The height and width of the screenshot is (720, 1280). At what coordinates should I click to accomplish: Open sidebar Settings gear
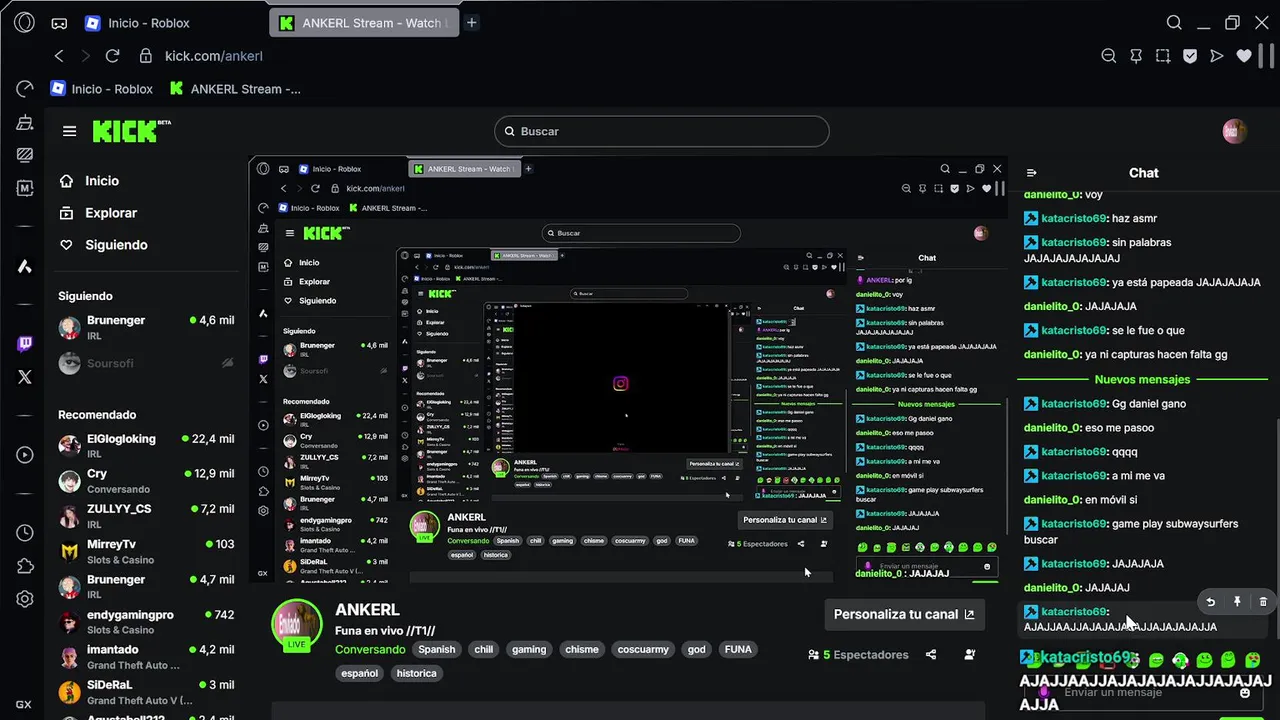click(x=25, y=599)
